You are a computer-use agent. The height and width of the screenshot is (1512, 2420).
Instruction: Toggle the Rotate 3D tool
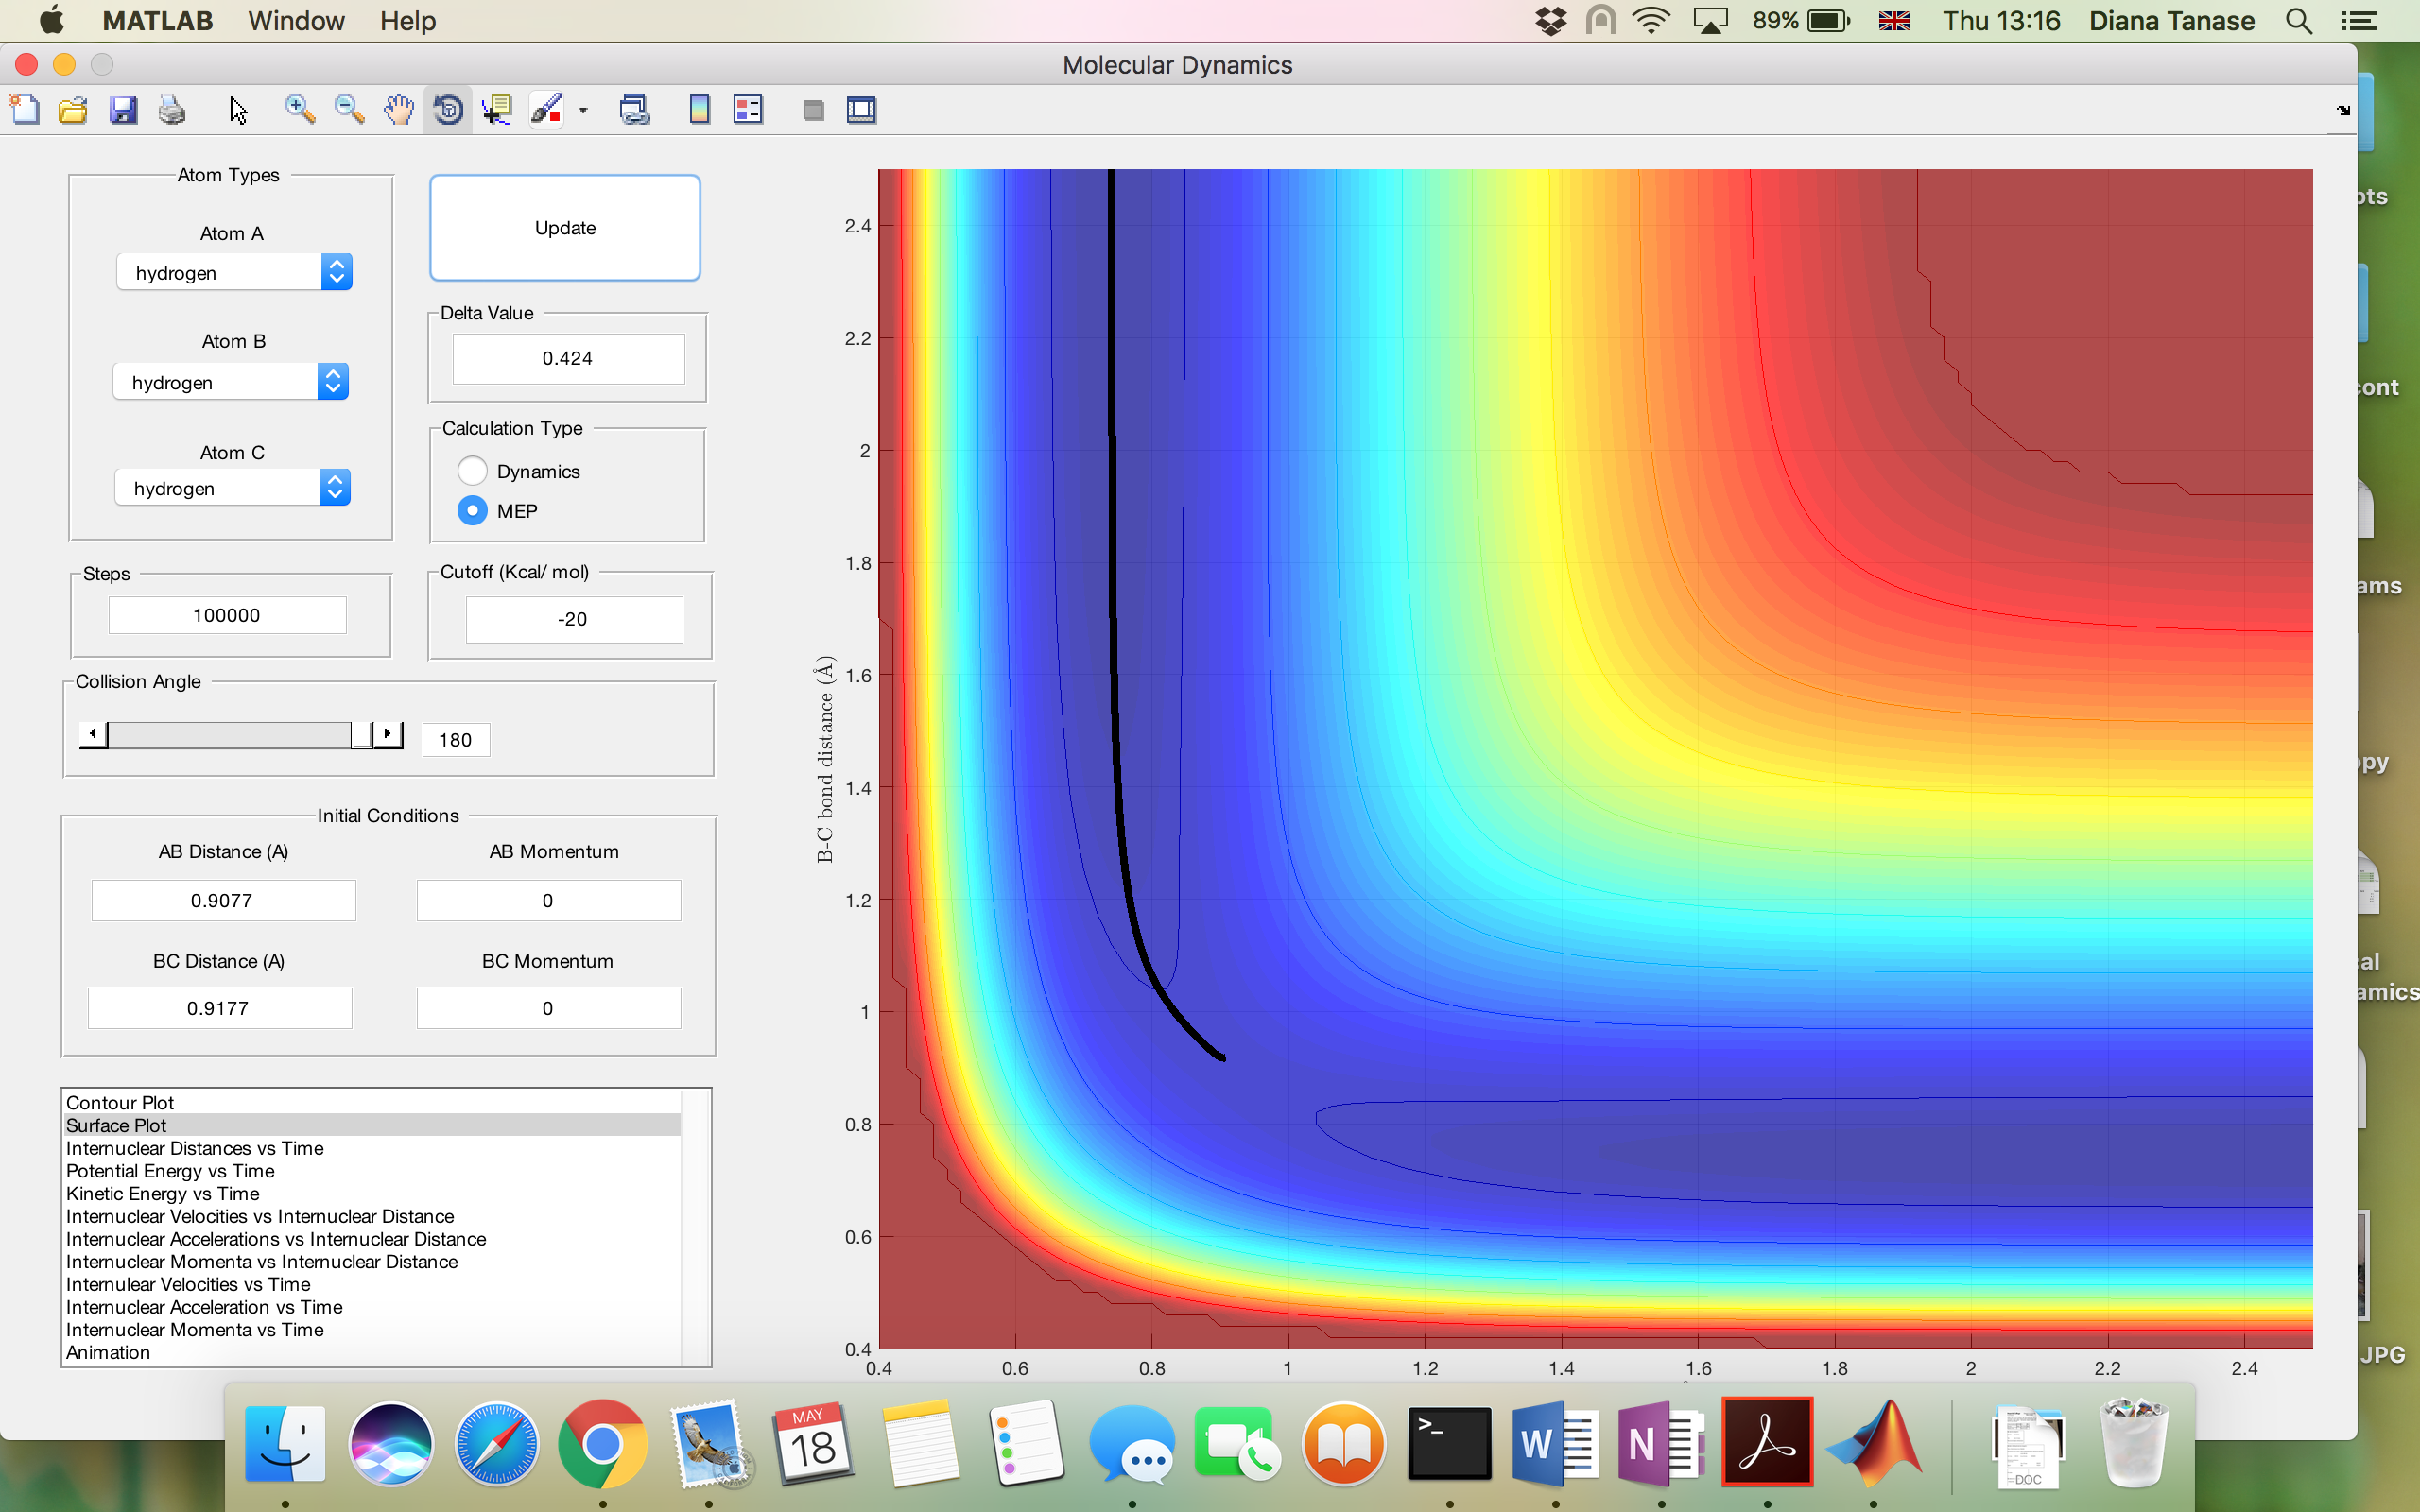pyautogui.click(x=448, y=110)
